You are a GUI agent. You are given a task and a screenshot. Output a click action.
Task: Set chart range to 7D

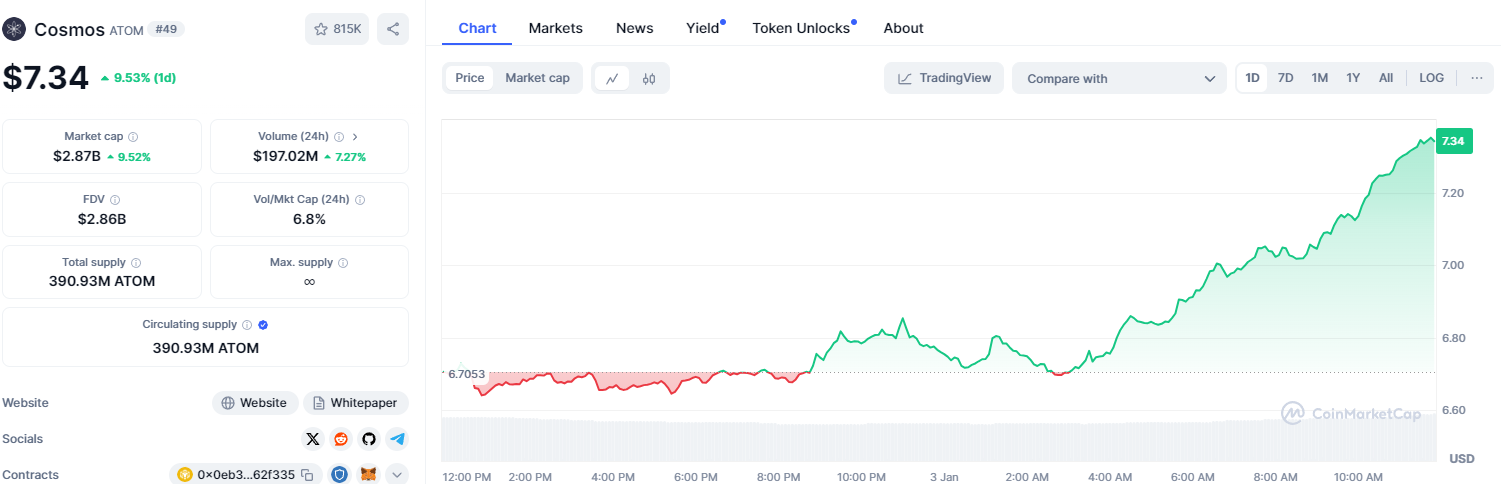pyautogui.click(x=1286, y=78)
